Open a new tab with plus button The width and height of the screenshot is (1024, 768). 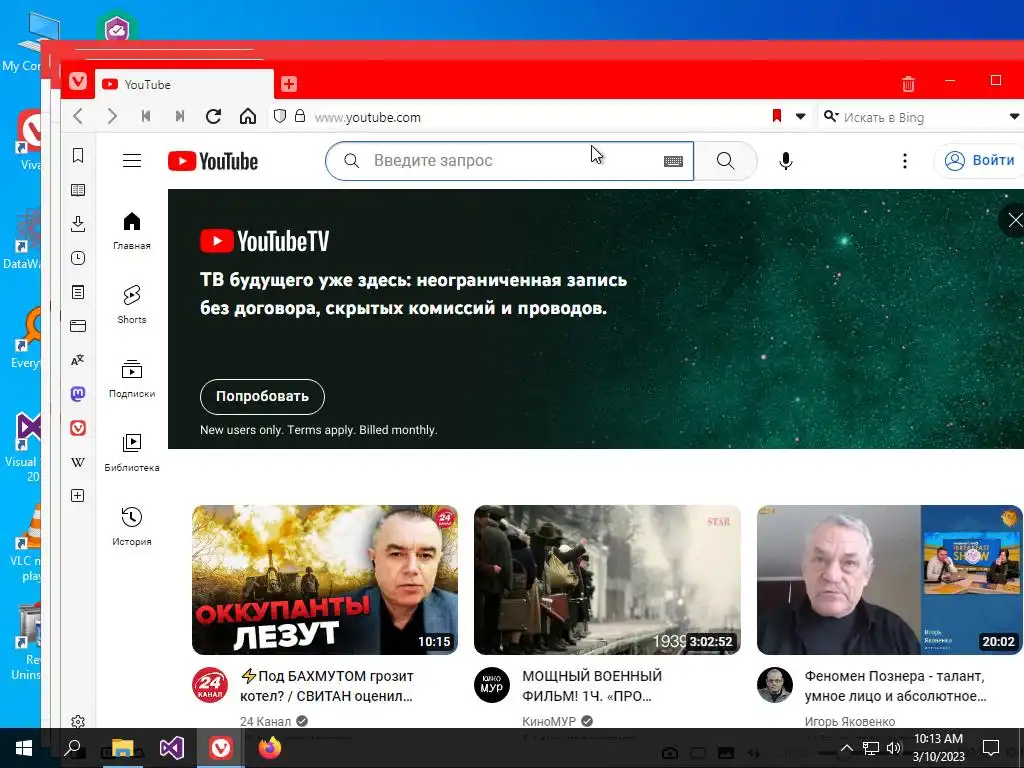[x=289, y=84]
